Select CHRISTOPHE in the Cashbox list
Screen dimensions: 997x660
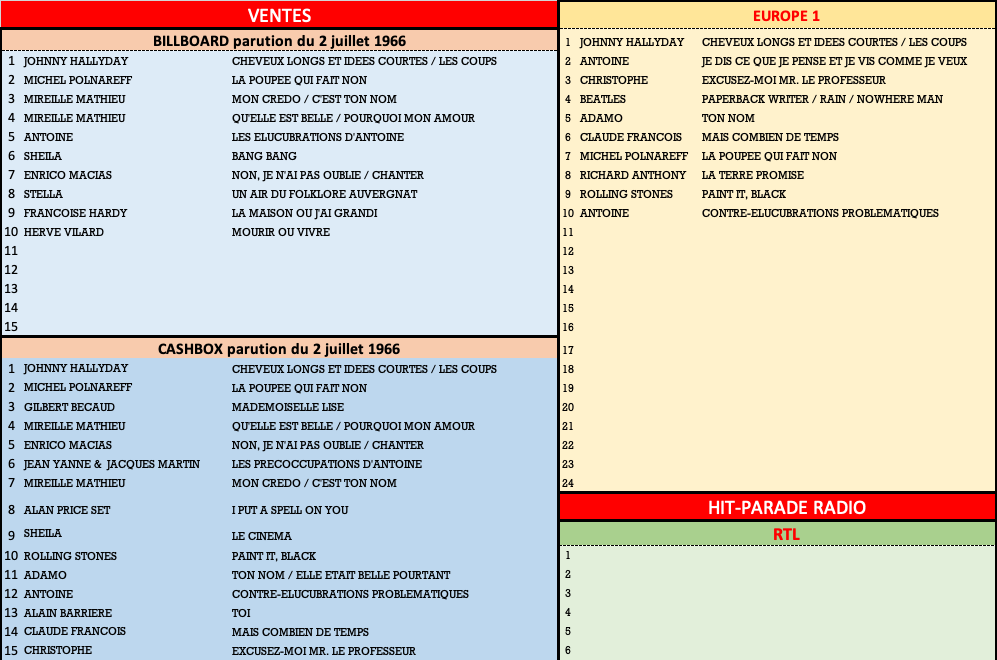coord(58,651)
